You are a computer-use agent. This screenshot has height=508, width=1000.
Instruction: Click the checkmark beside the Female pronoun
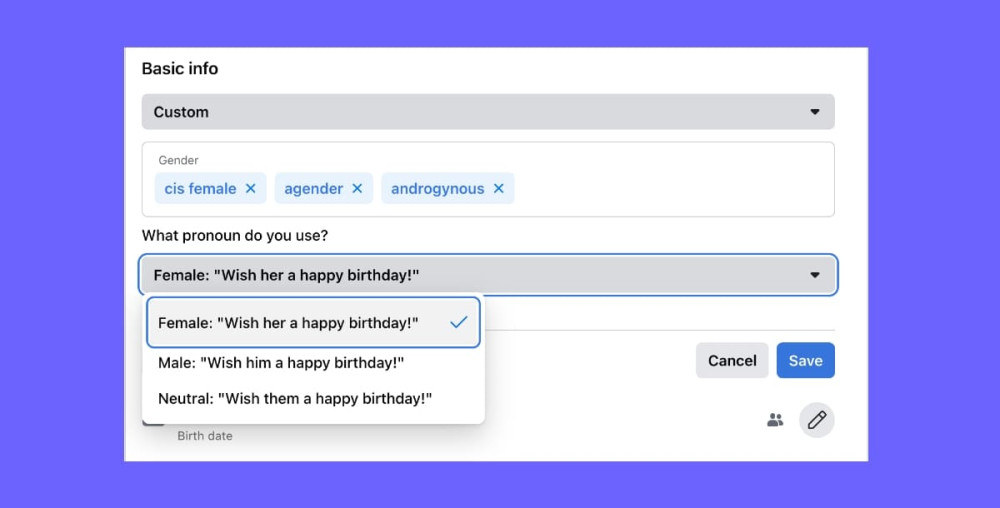[x=459, y=323]
